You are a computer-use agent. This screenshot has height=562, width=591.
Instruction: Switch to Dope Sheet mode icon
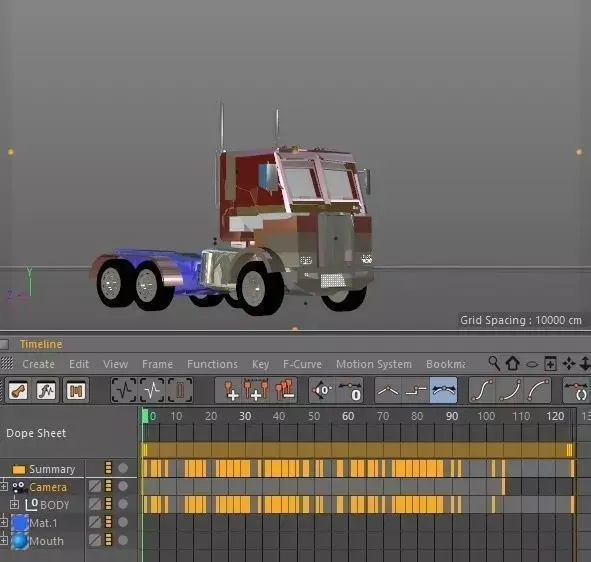pos(18,390)
